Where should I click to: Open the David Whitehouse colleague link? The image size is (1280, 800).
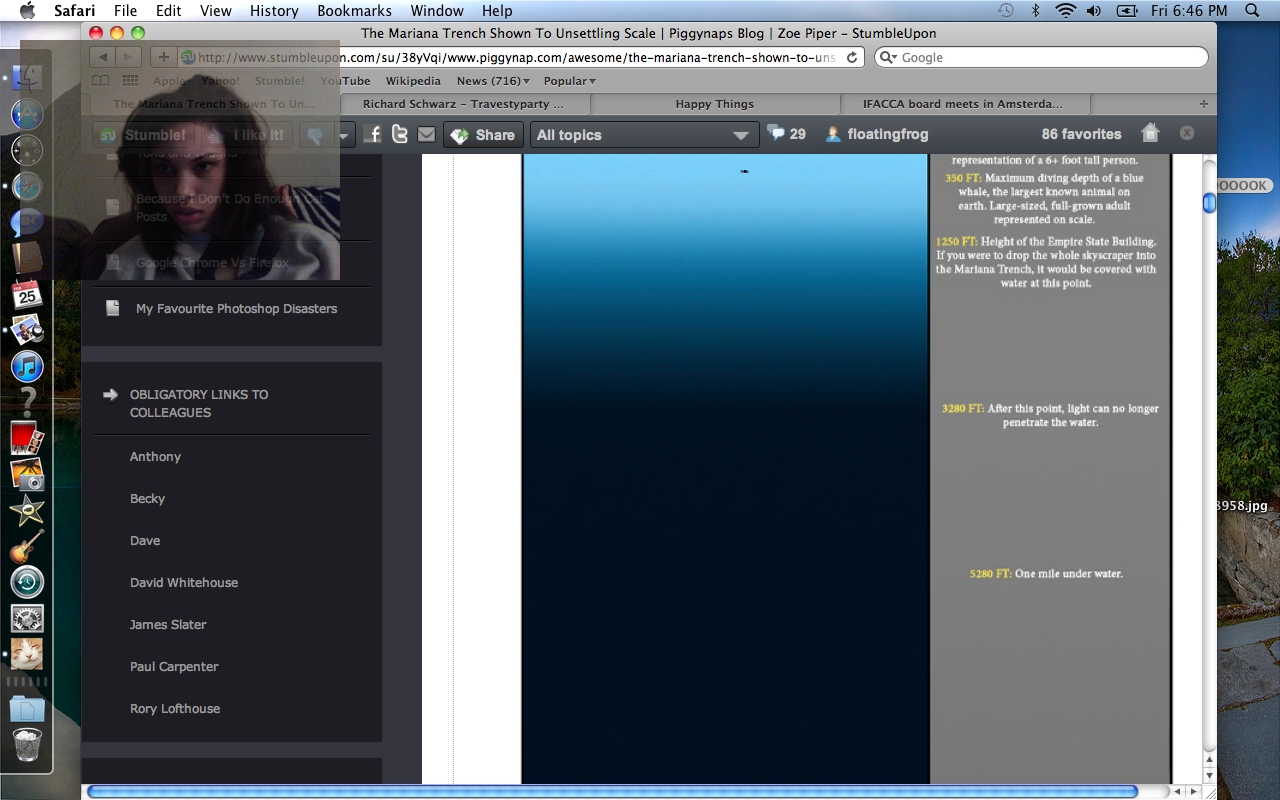point(184,583)
